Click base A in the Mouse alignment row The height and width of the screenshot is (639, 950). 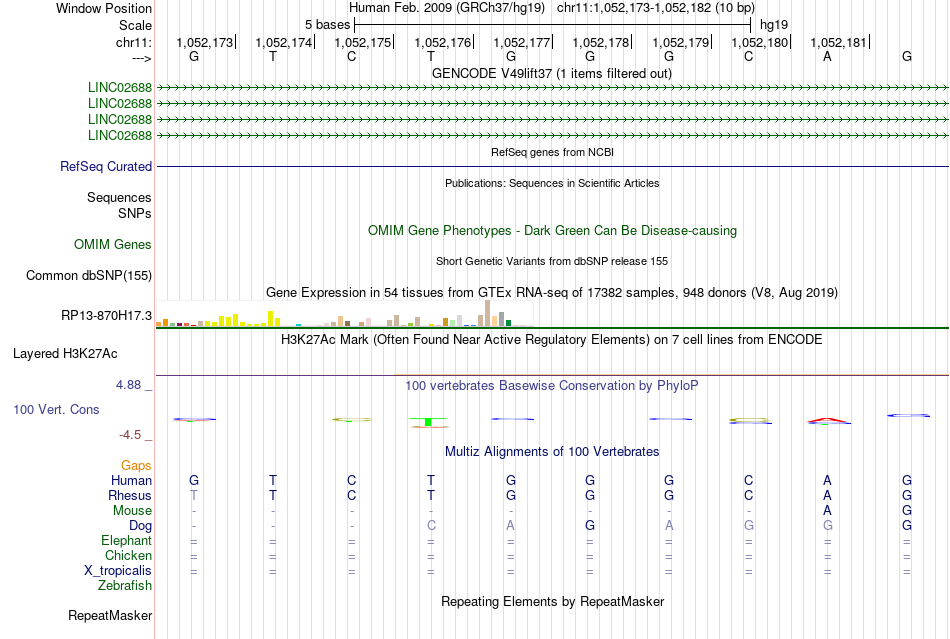click(x=827, y=511)
